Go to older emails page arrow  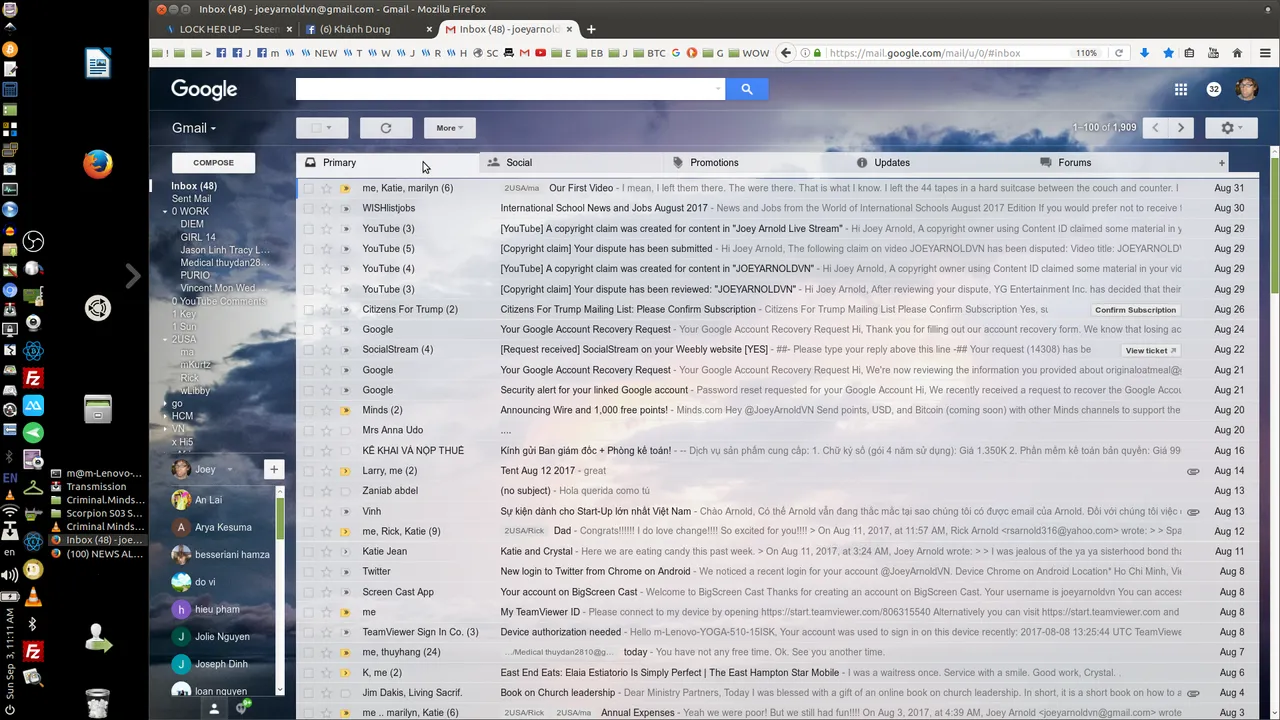point(1182,128)
